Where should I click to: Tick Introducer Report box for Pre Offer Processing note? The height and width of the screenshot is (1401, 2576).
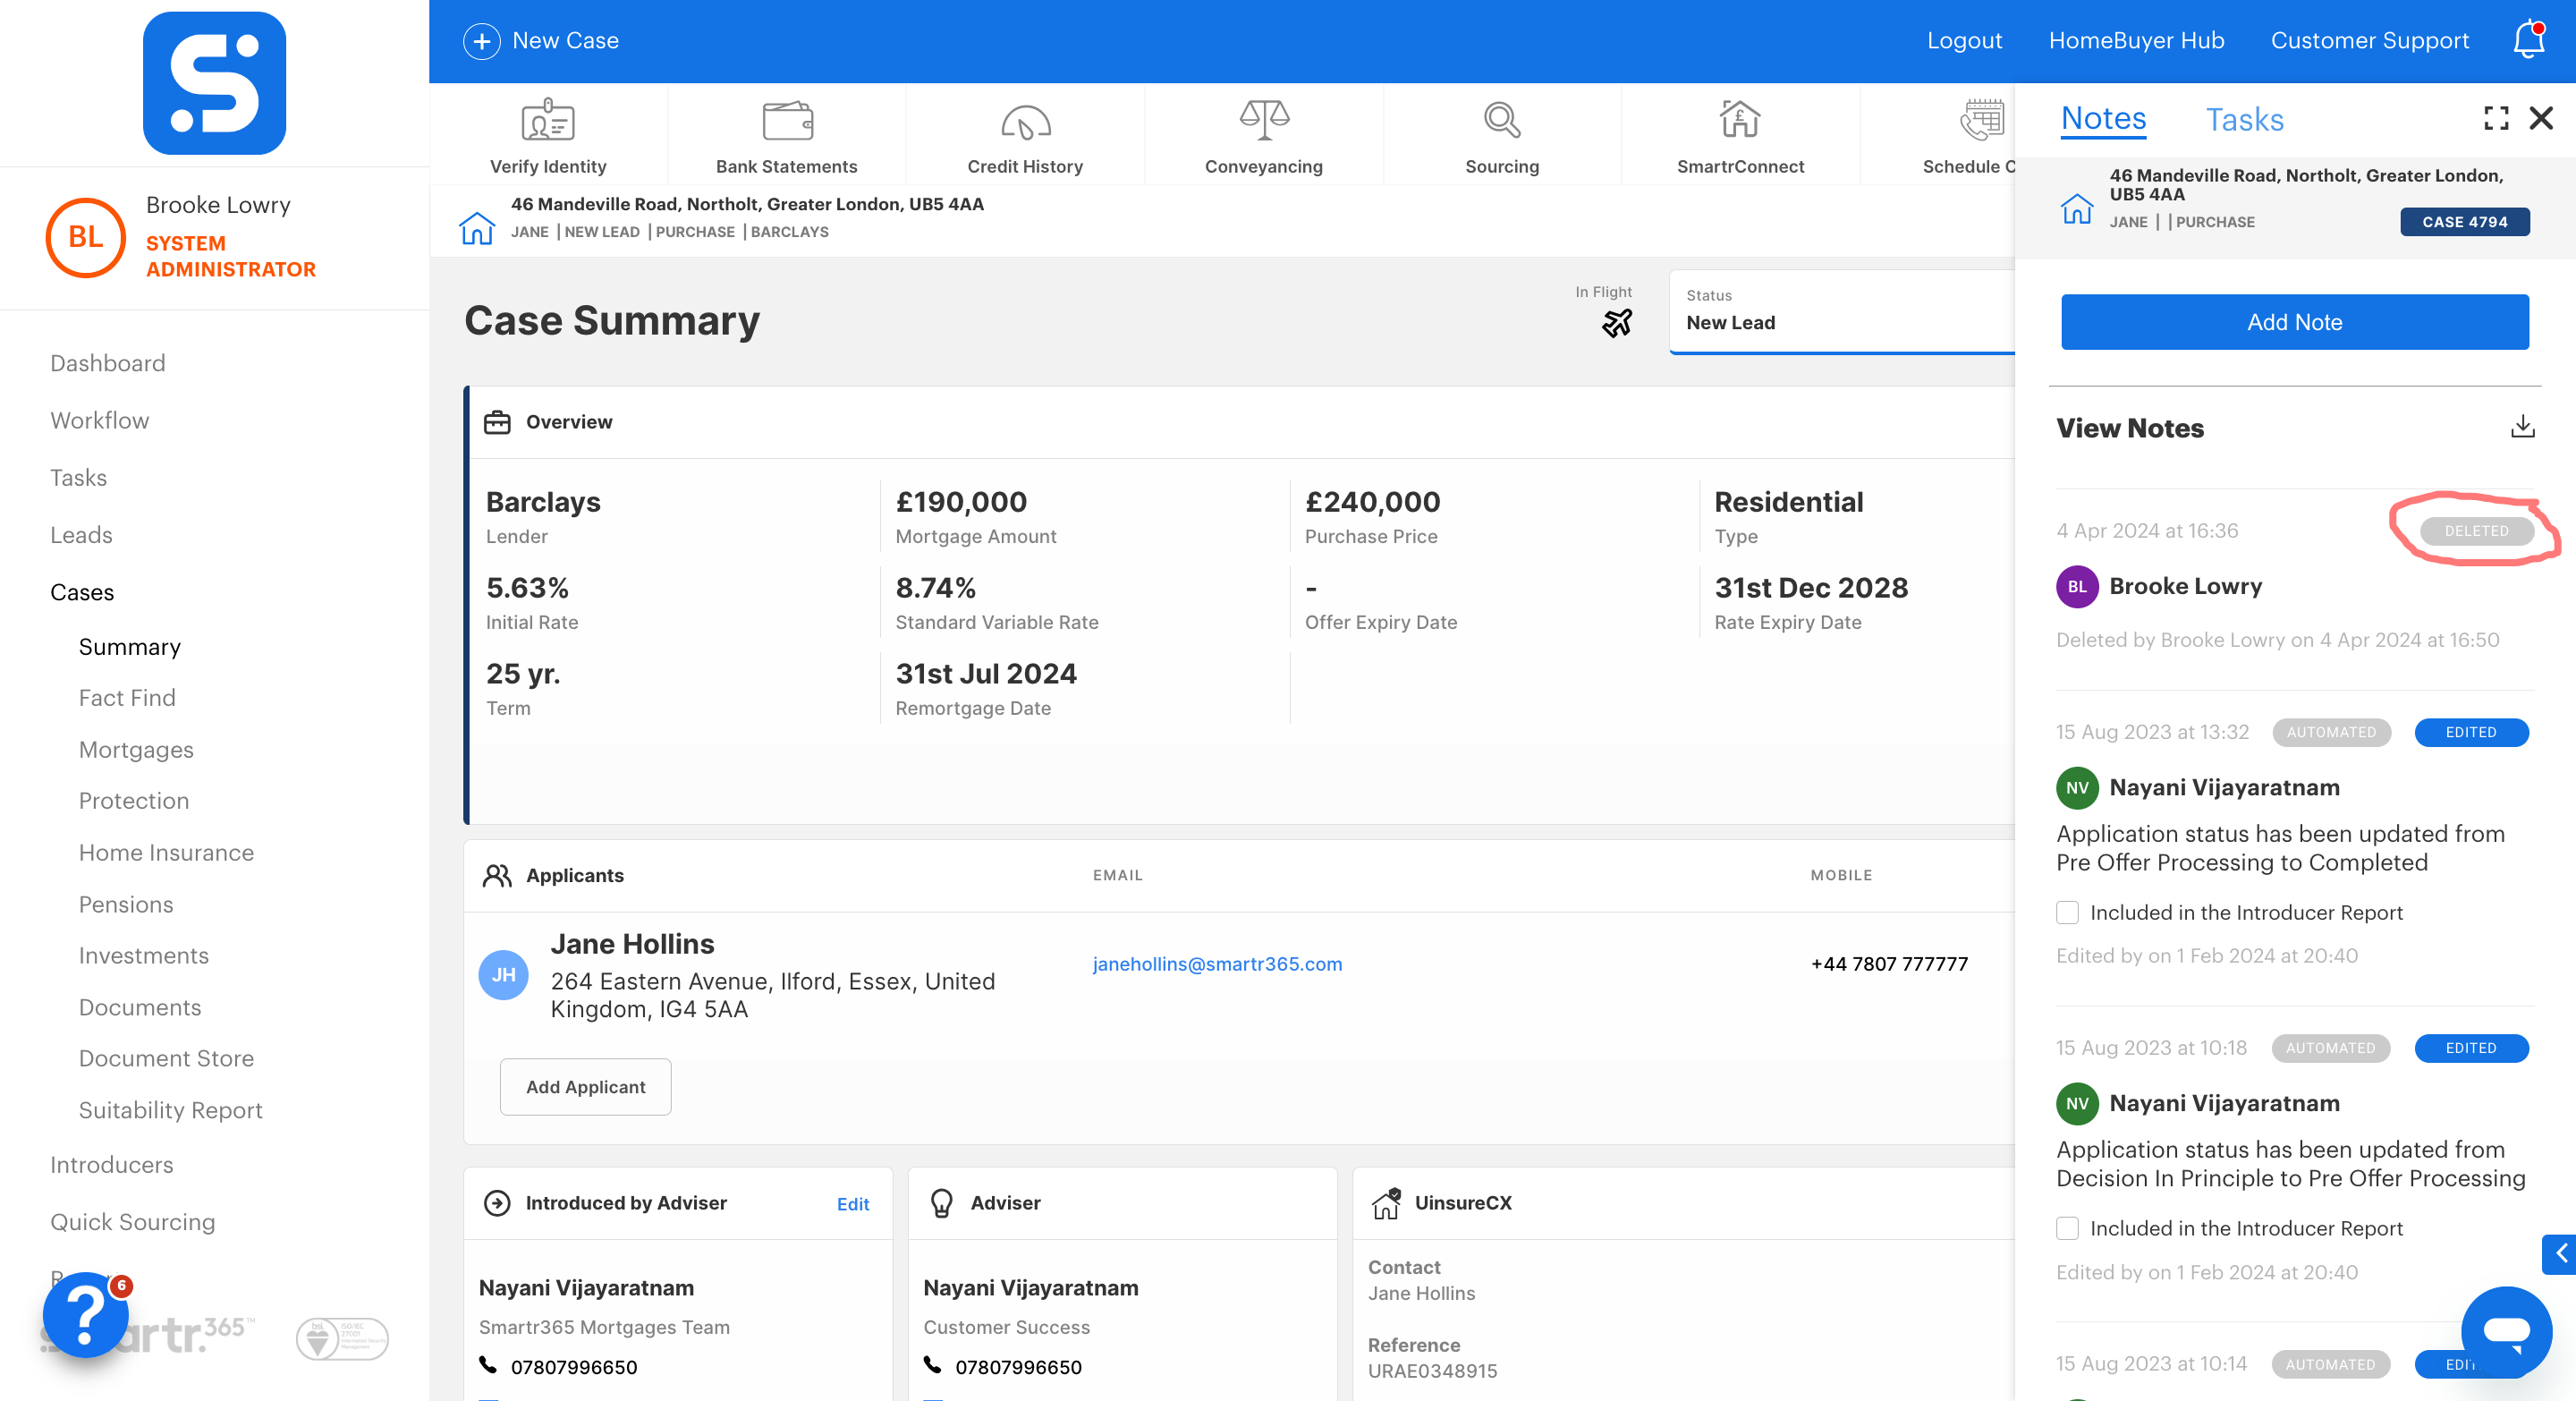[x=2067, y=1228]
